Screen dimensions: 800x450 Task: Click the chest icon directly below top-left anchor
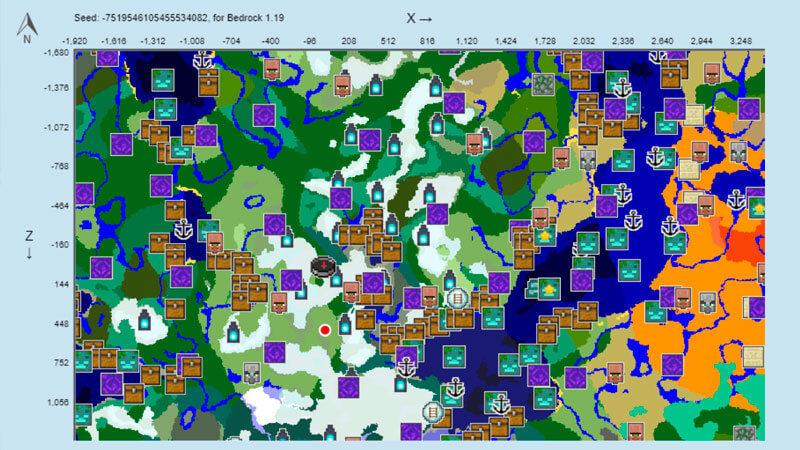pyautogui.click(x=207, y=85)
